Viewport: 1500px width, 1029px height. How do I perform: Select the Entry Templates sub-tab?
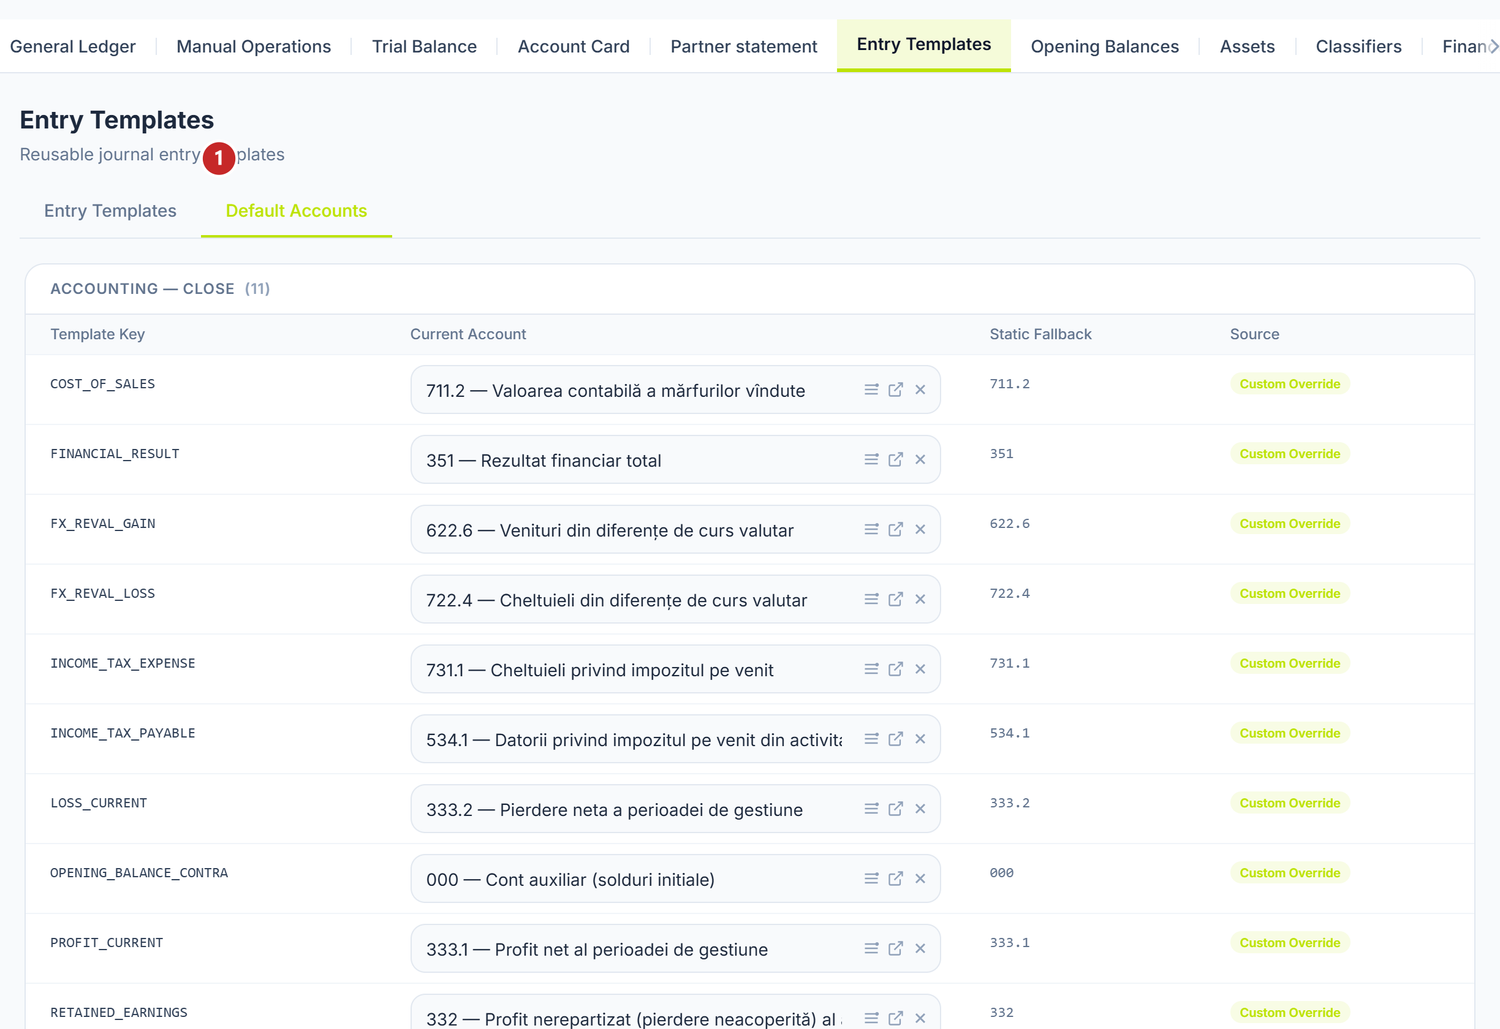pyautogui.click(x=110, y=211)
